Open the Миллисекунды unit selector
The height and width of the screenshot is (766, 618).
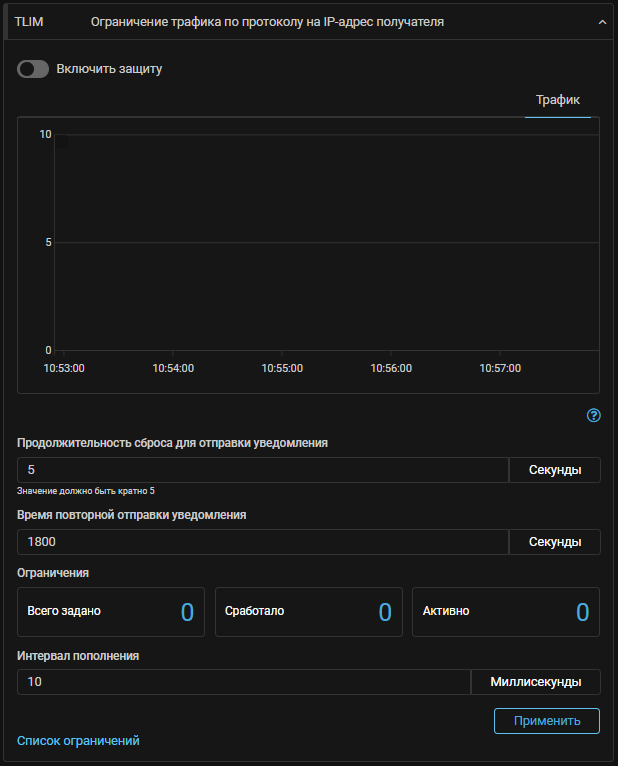click(535, 682)
